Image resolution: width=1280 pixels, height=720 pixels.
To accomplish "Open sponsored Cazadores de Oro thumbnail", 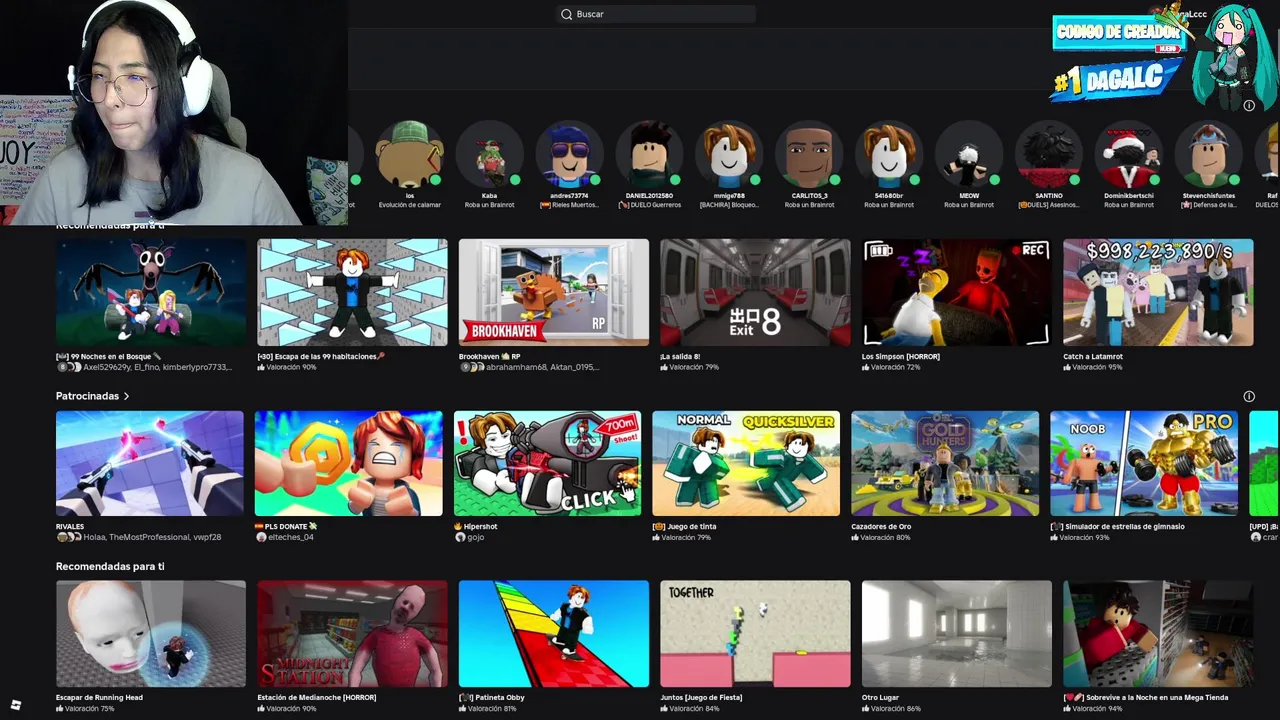I will pos(945,463).
